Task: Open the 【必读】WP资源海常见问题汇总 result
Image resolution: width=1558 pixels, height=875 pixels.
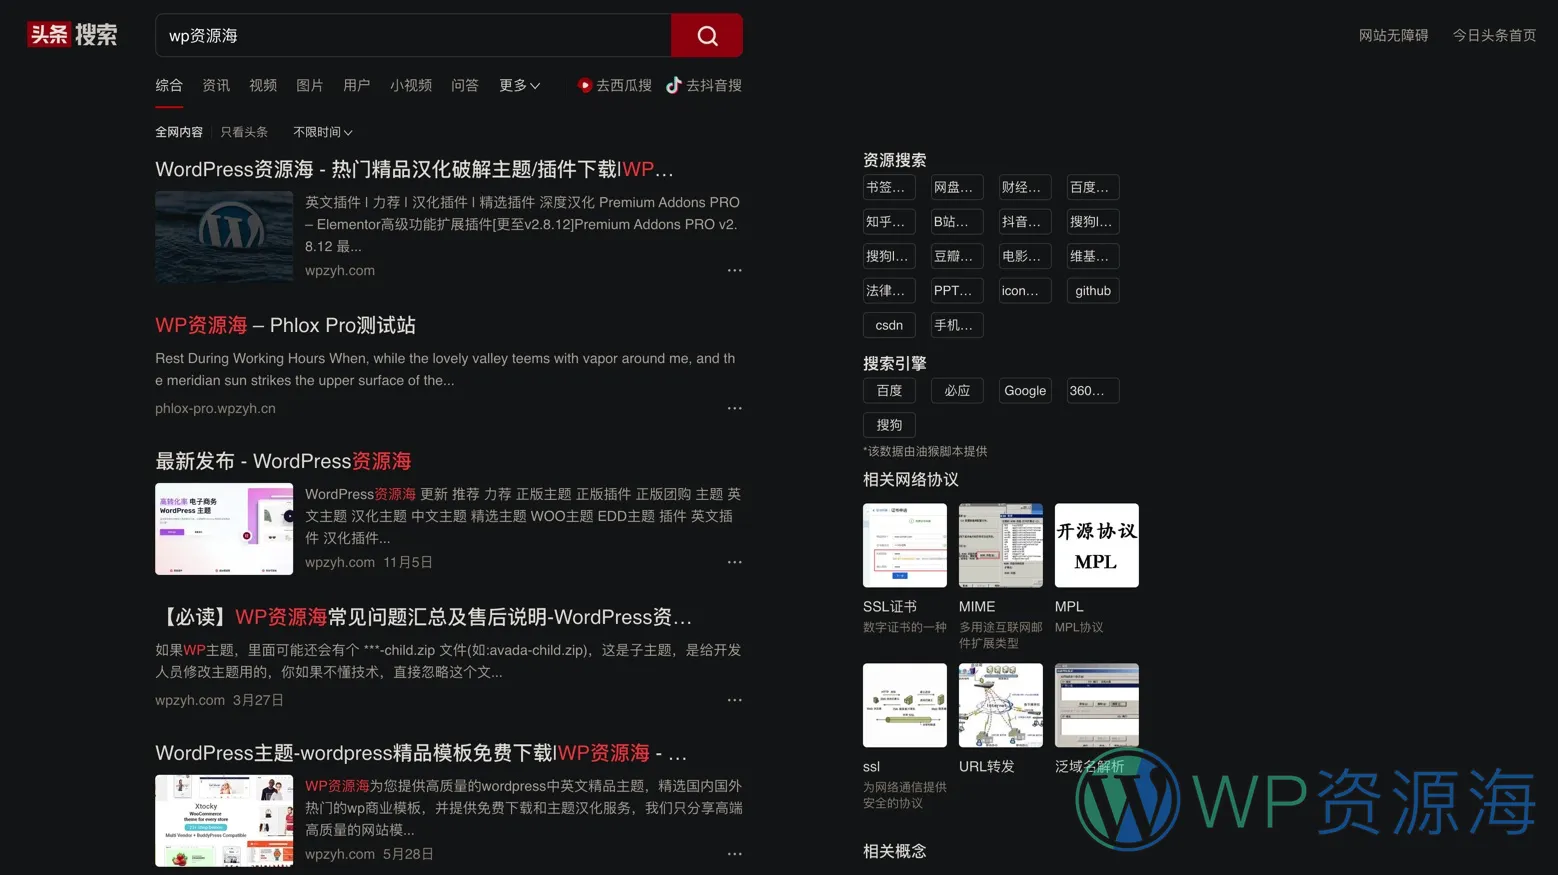Action: 423,617
